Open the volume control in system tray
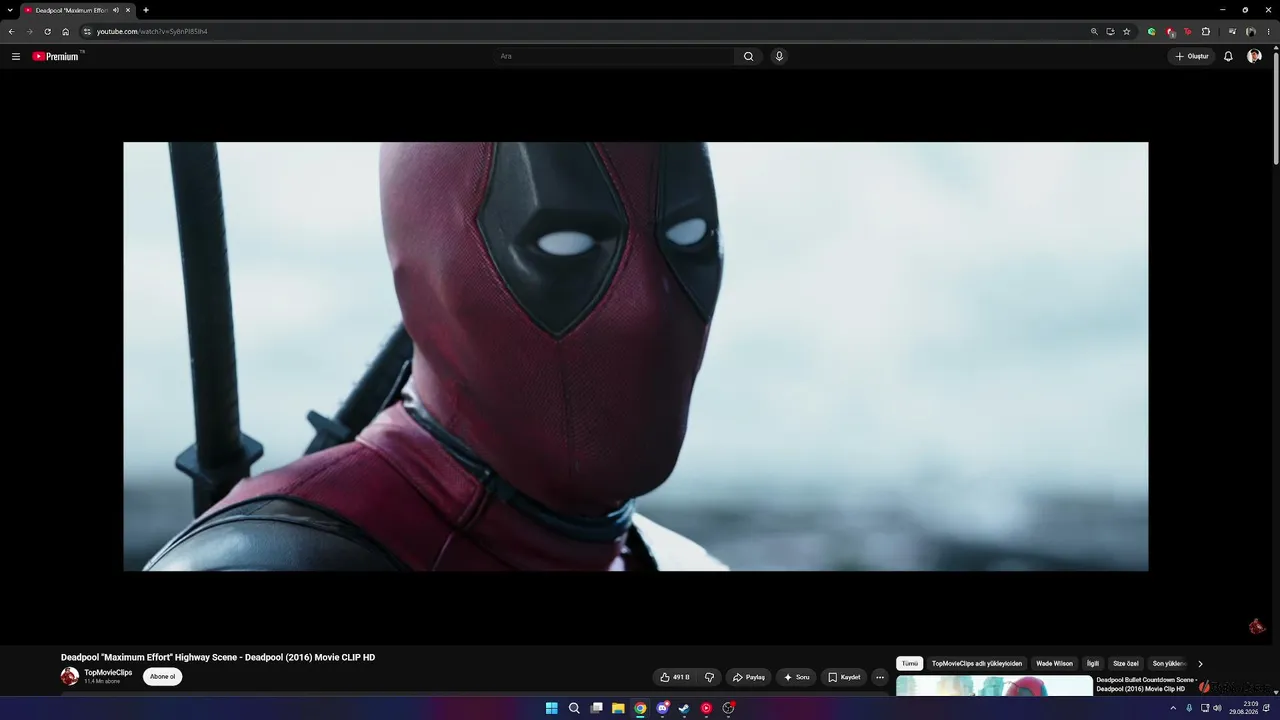The image size is (1280, 720). 1217,708
